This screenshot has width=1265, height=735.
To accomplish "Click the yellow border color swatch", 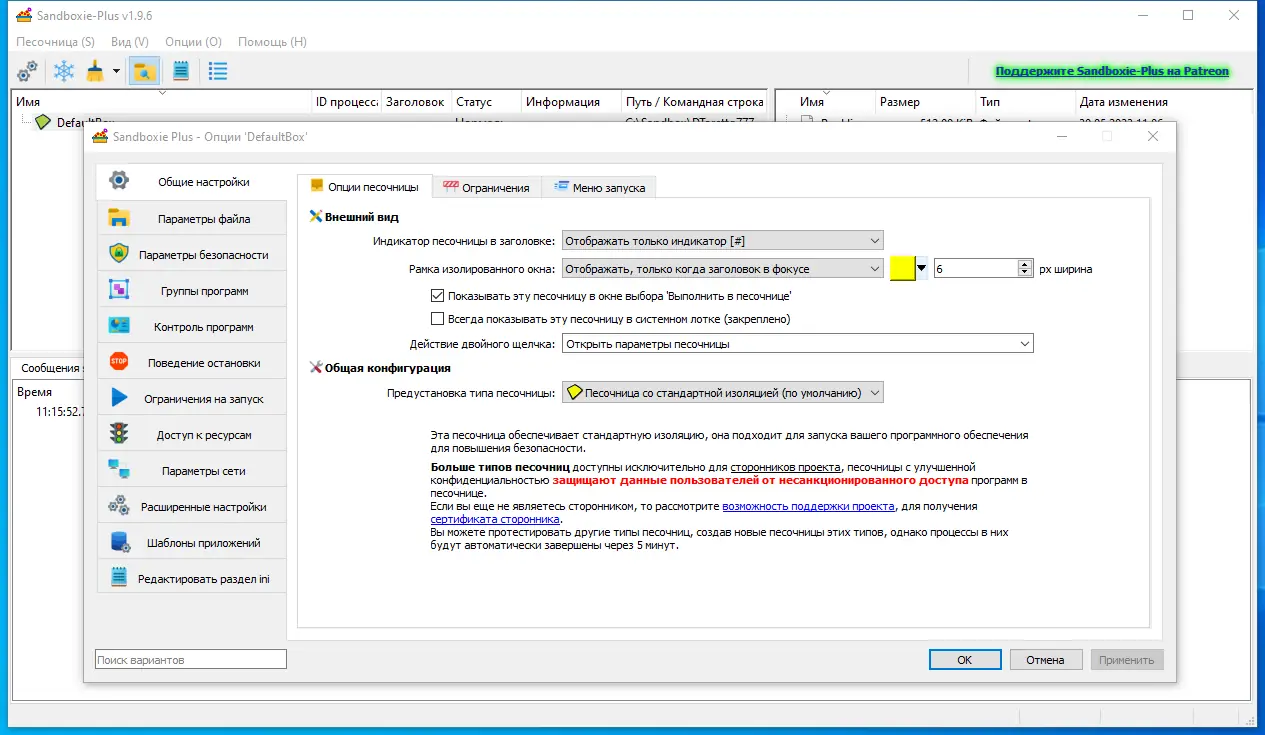I will tap(903, 268).
